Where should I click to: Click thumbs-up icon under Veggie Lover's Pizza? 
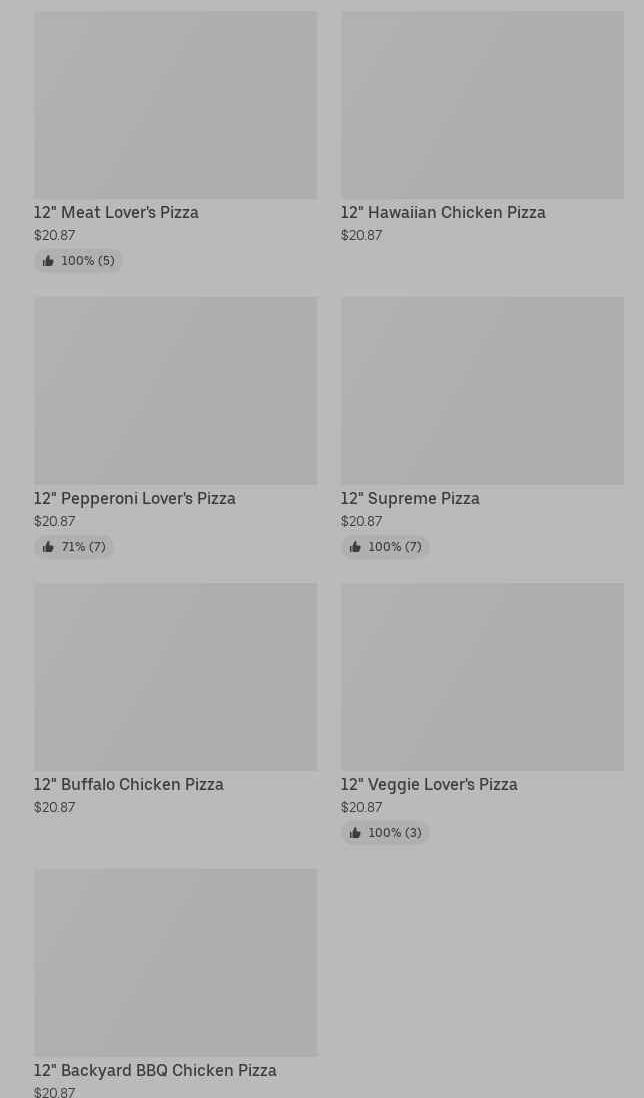[x=355, y=833]
